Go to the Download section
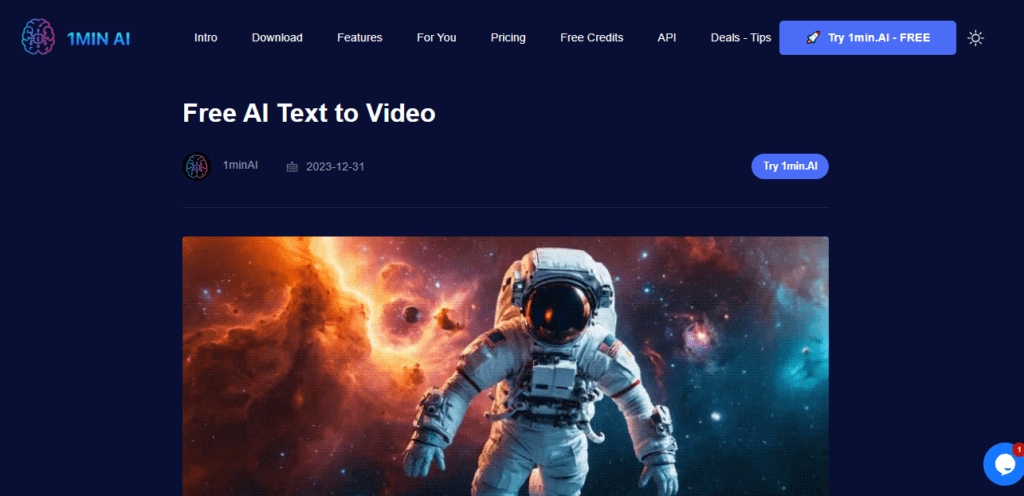Image resolution: width=1024 pixels, height=496 pixels. pyautogui.click(x=277, y=38)
